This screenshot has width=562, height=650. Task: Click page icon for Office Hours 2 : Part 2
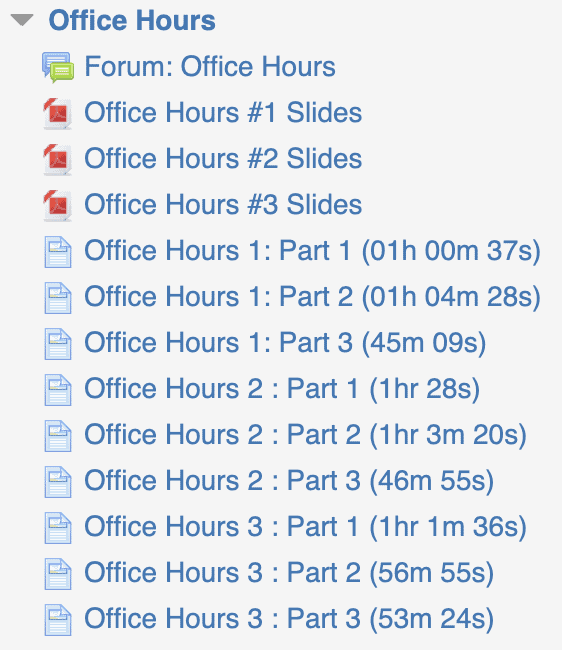click(x=58, y=436)
